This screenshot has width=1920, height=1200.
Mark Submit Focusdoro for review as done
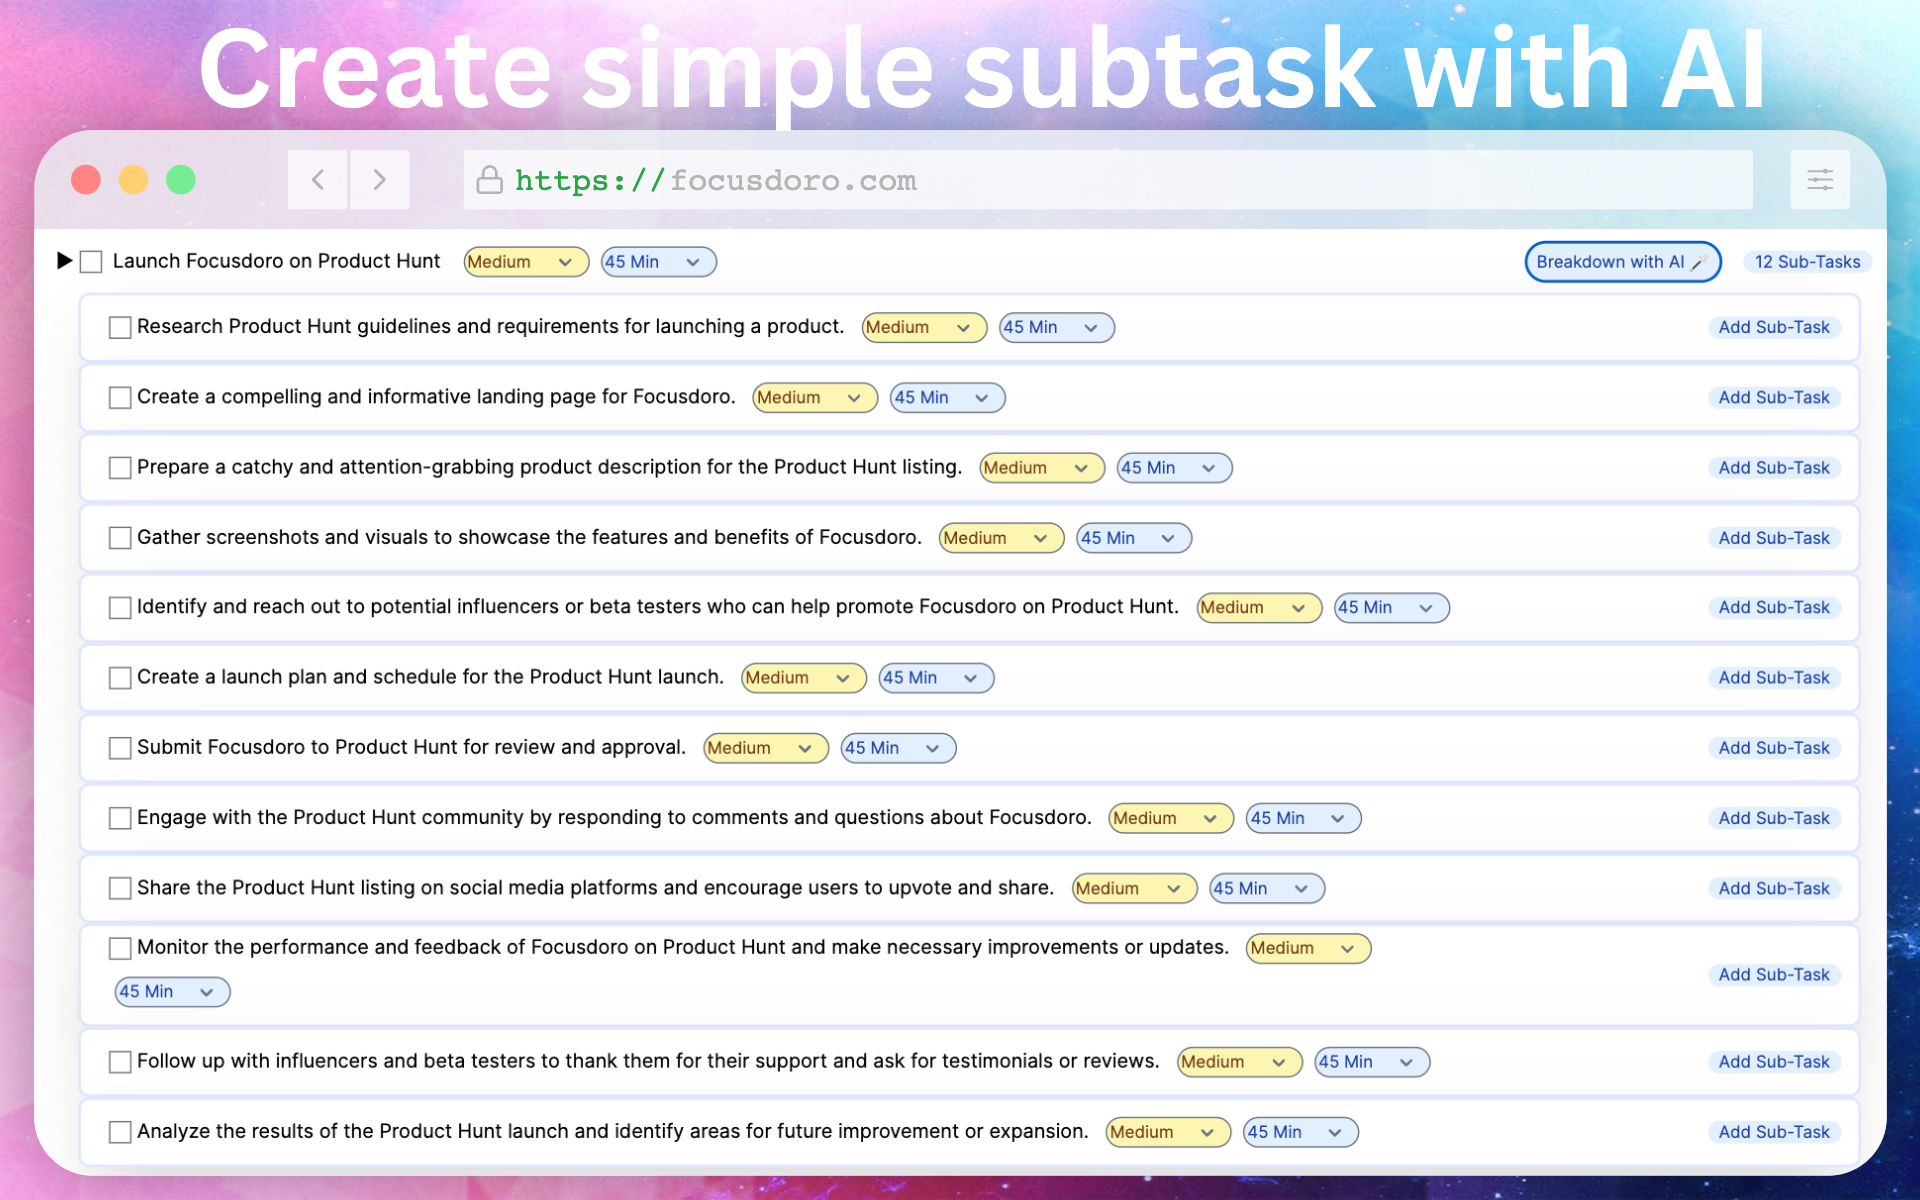pyautogui.click(x=120, y=748)
